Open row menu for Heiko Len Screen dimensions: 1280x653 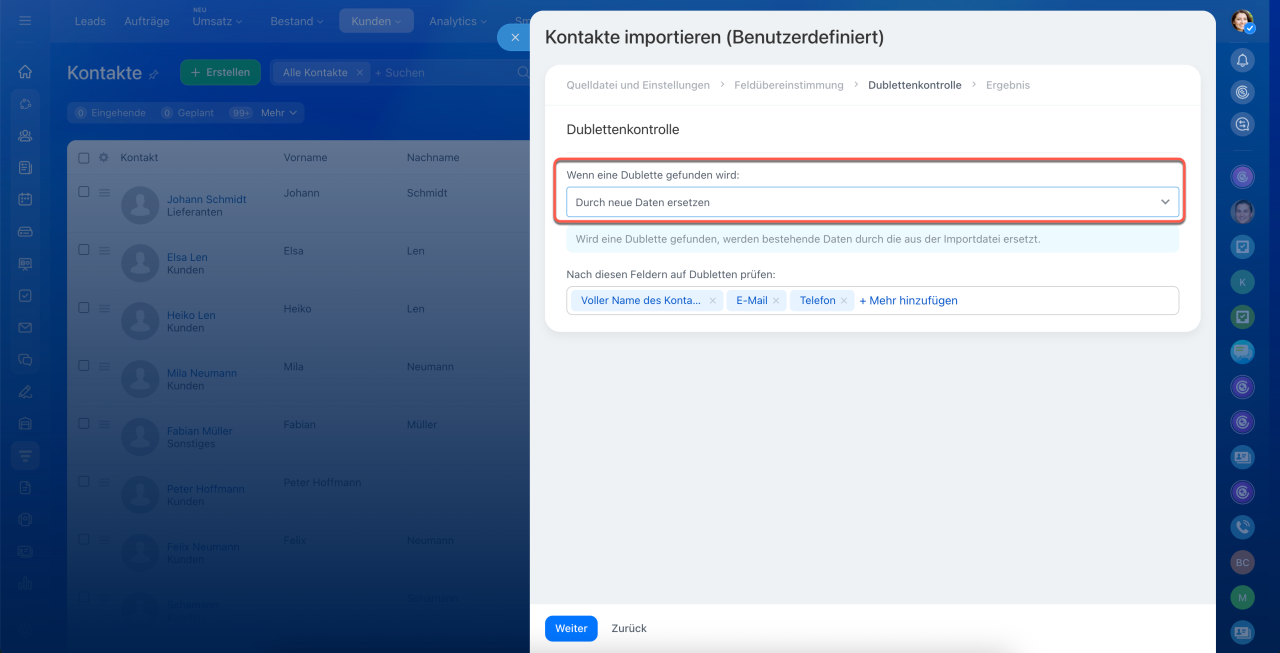coord(103,308)
